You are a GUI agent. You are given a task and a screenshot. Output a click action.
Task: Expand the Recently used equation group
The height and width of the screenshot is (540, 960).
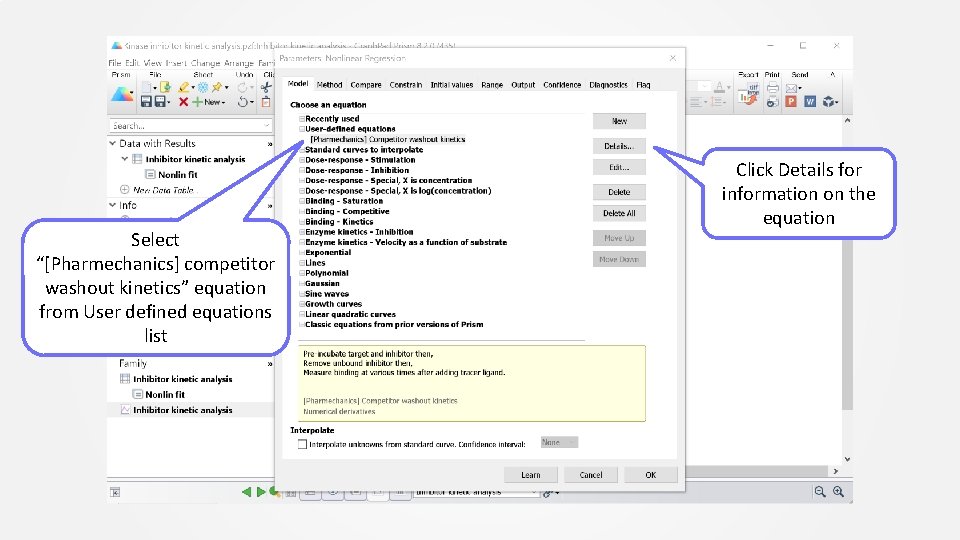click(302, 119)
